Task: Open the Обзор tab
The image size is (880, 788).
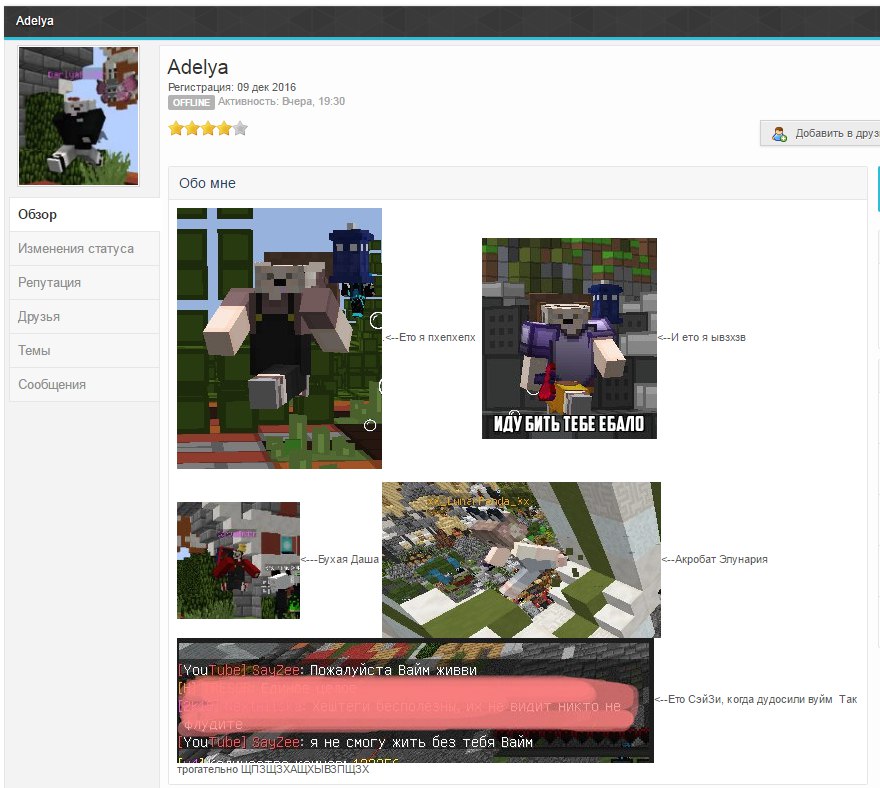Action: [85, 214]
